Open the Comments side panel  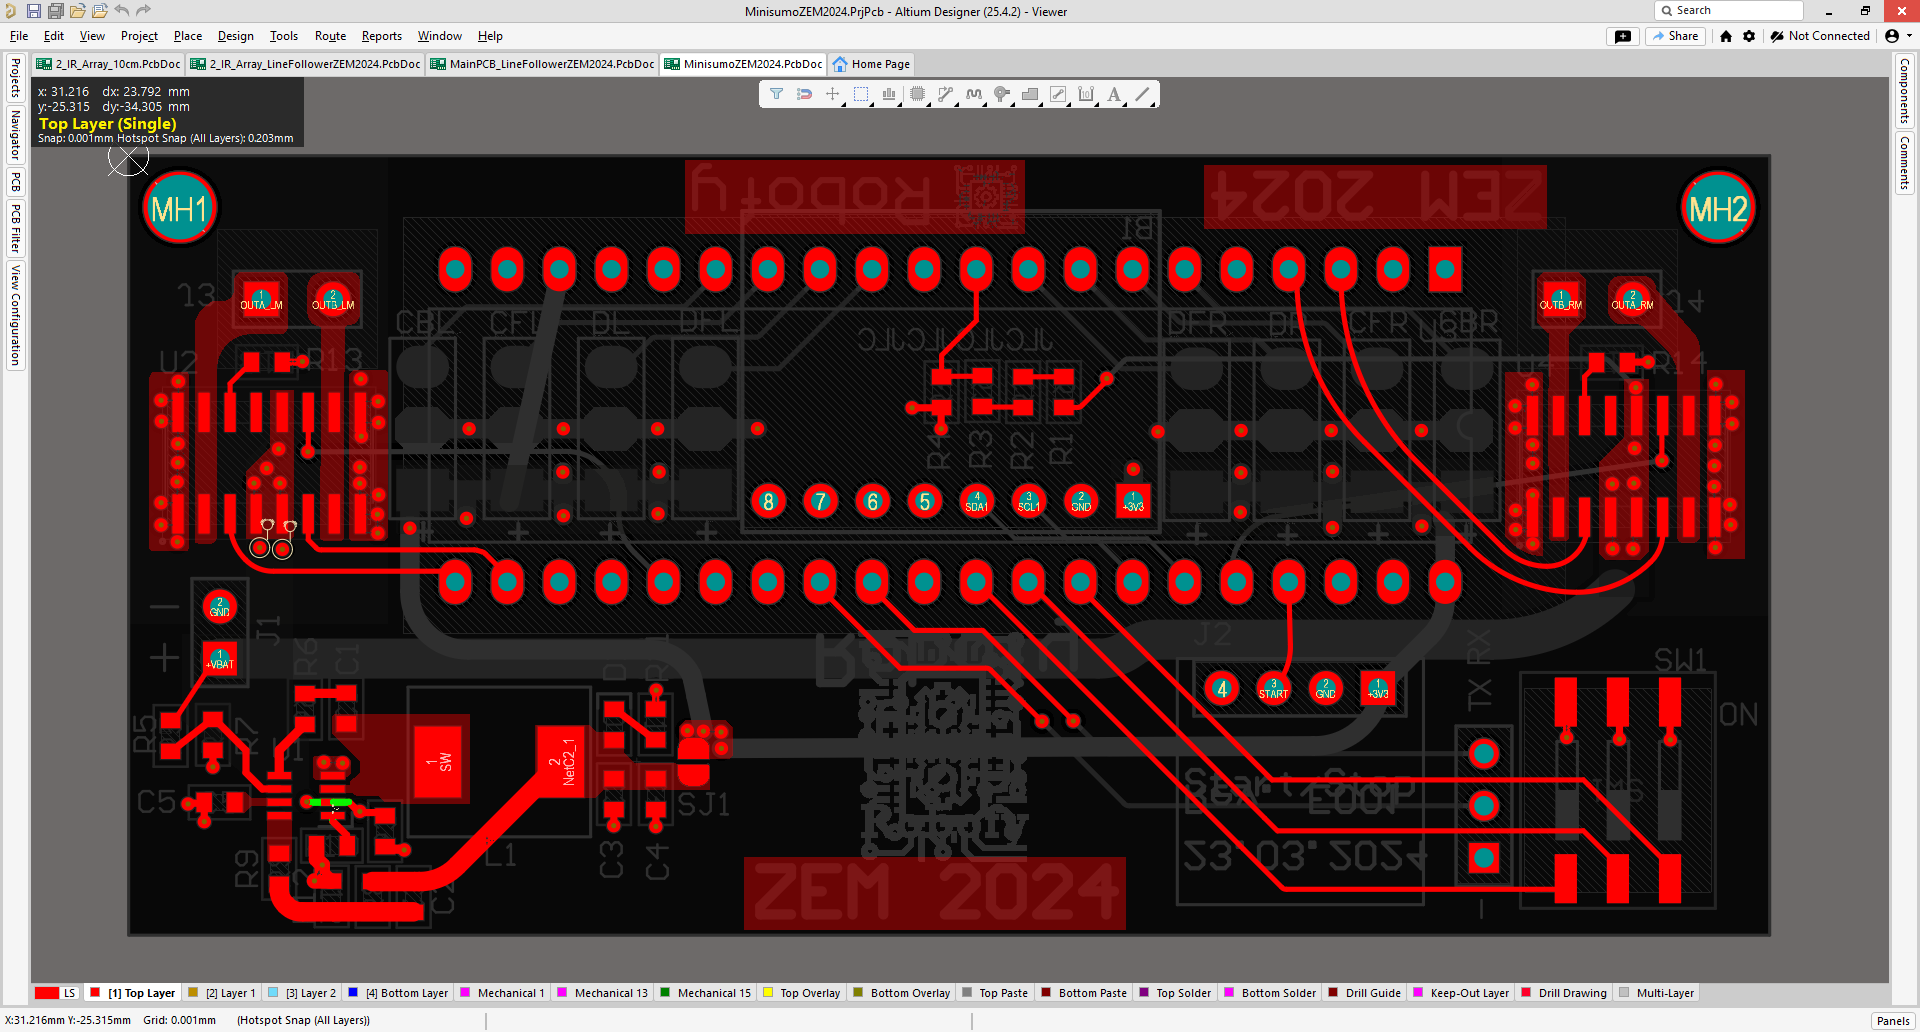coord(1905,163)
